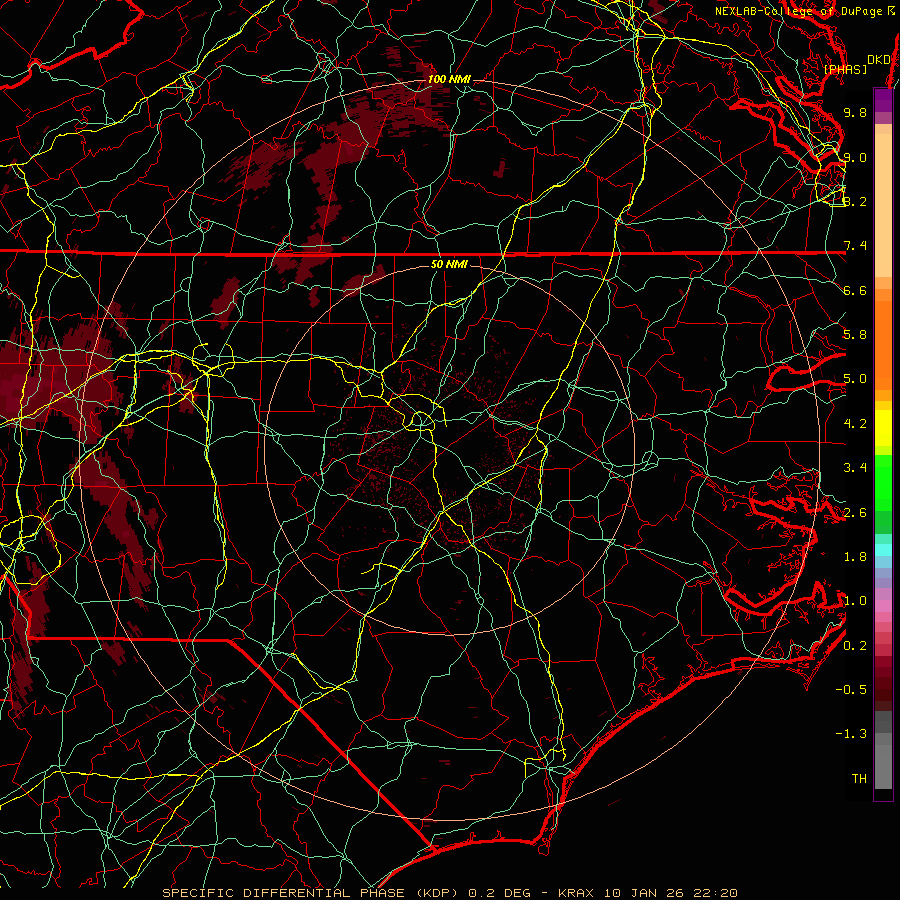Click the purple swatch at the scale top

883,100
